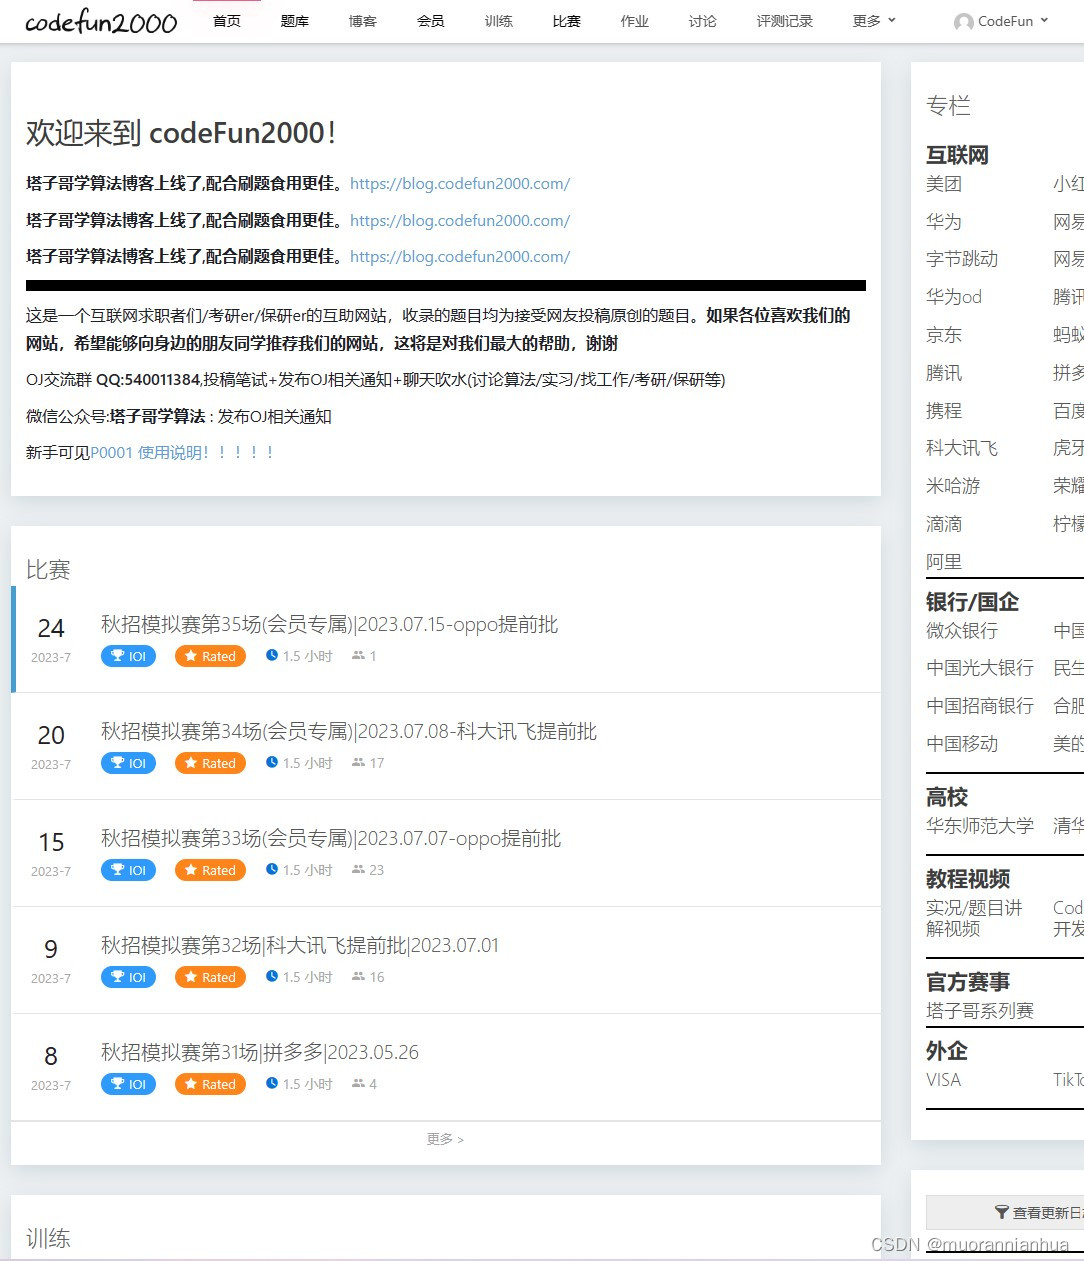
Task: Open 华为 in the 互联网 column
Action: [944, 222]
